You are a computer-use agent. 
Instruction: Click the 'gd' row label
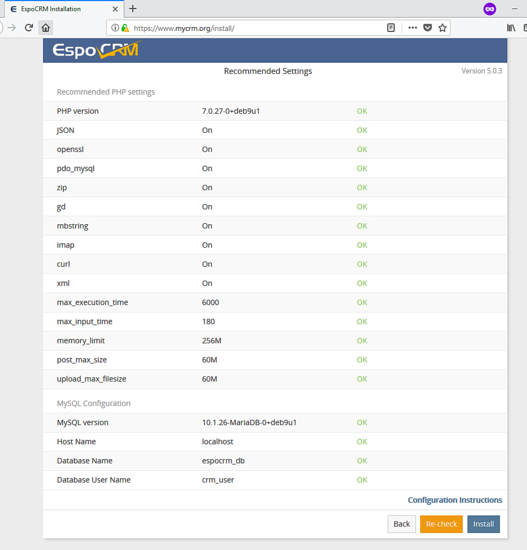point(61,207)
